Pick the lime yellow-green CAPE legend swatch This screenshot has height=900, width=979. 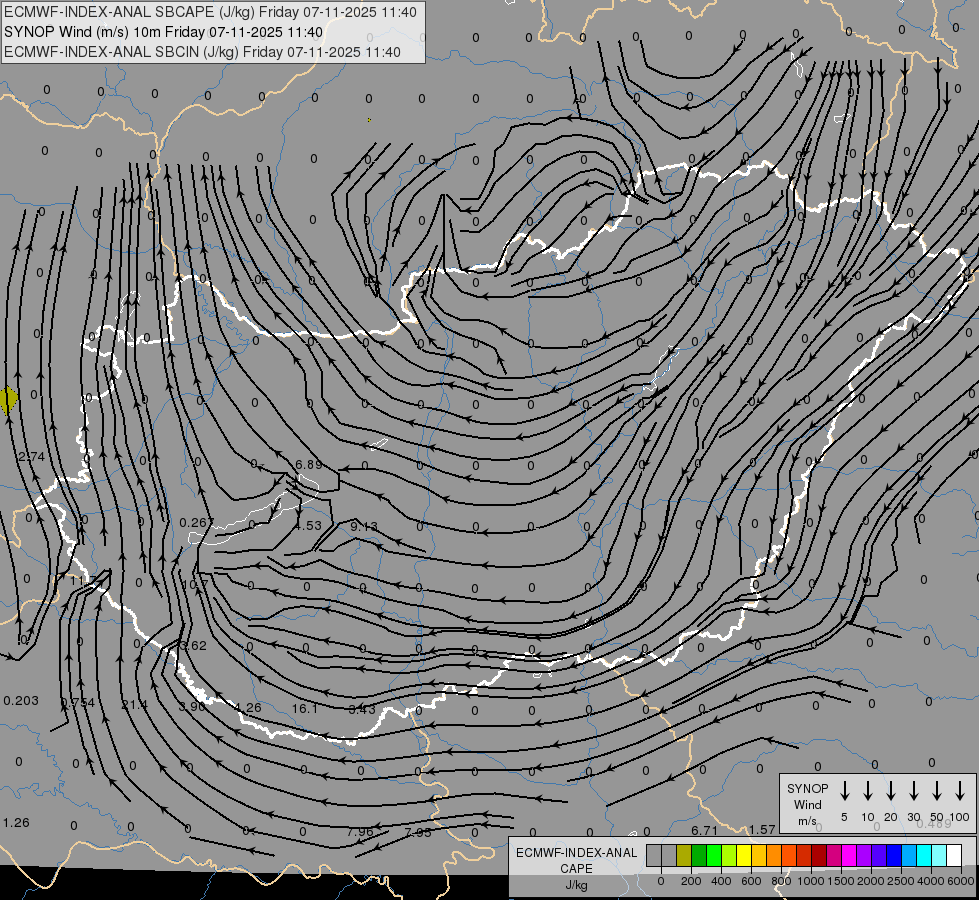point(729,855)
